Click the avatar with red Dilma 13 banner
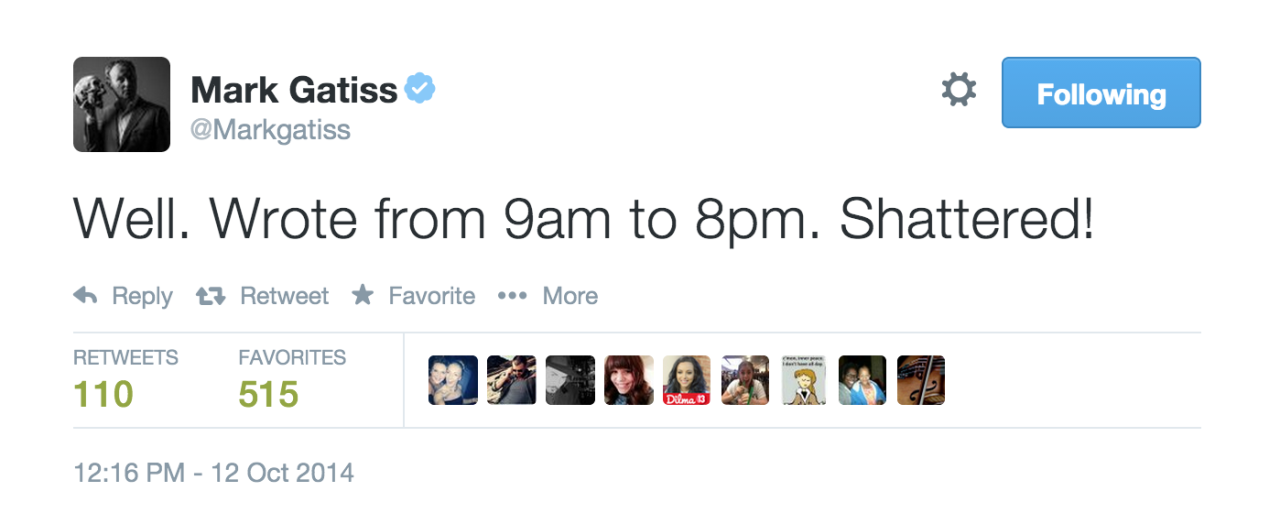The height and width of the screenshot is (513, 1280). (687, 380)
